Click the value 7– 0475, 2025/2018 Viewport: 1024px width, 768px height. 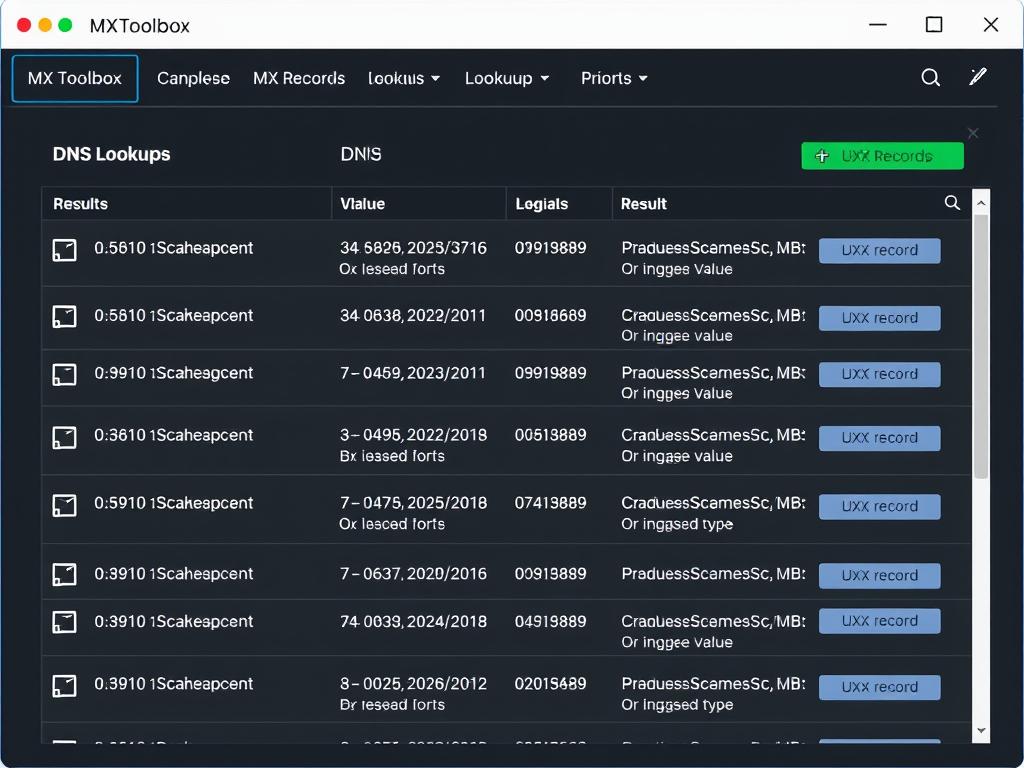[413, 503]
